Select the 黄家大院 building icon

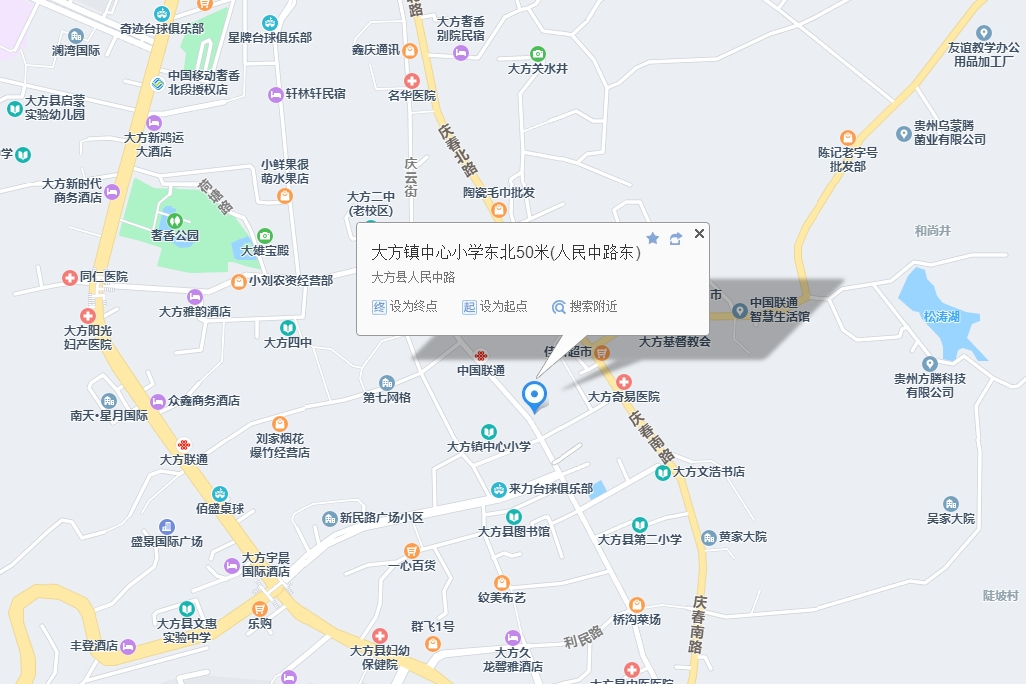point(709,538)
